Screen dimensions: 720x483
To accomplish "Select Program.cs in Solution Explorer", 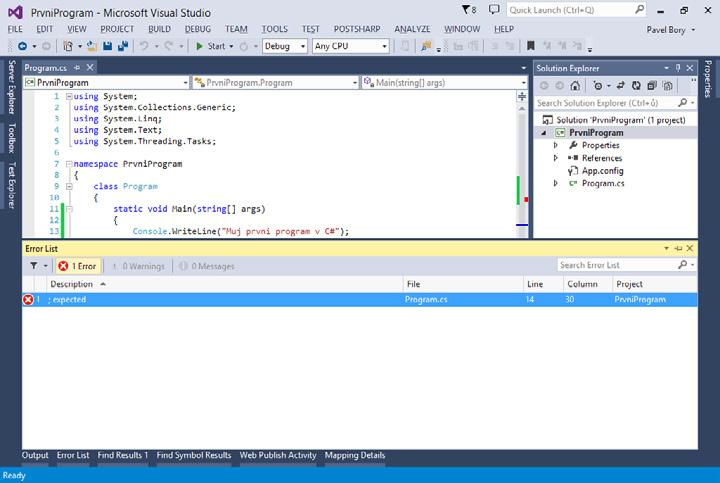I will [603, 184].
